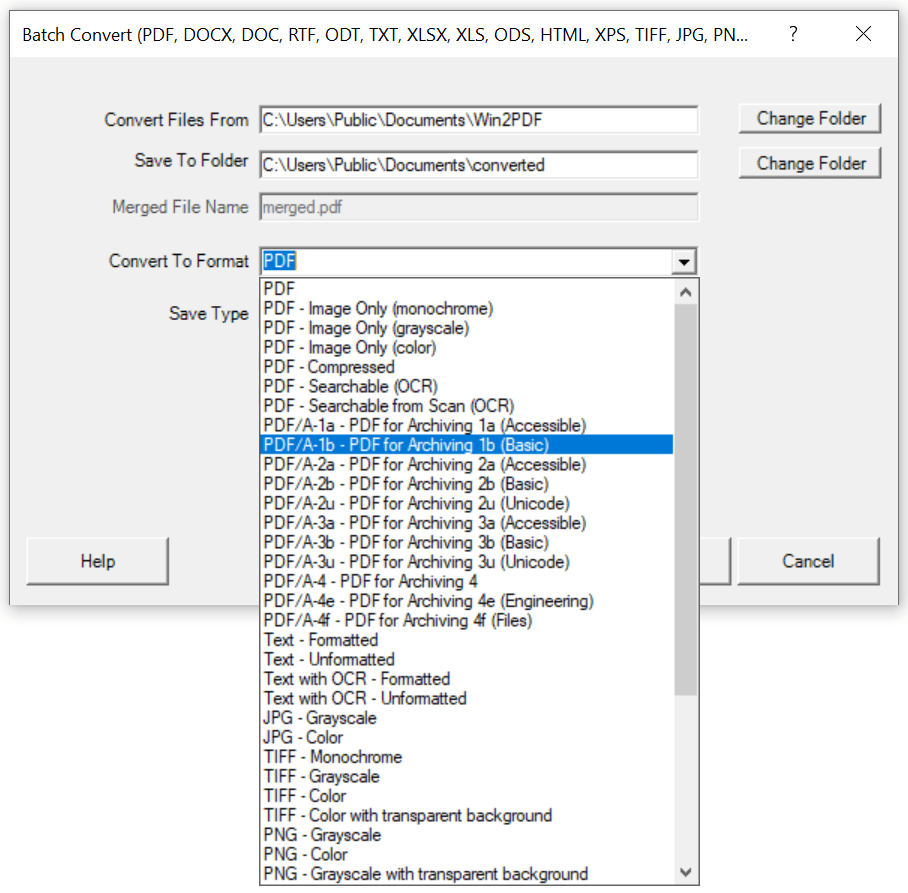
Task: Click the format list scrollbar down arrow
Action: 686,872
